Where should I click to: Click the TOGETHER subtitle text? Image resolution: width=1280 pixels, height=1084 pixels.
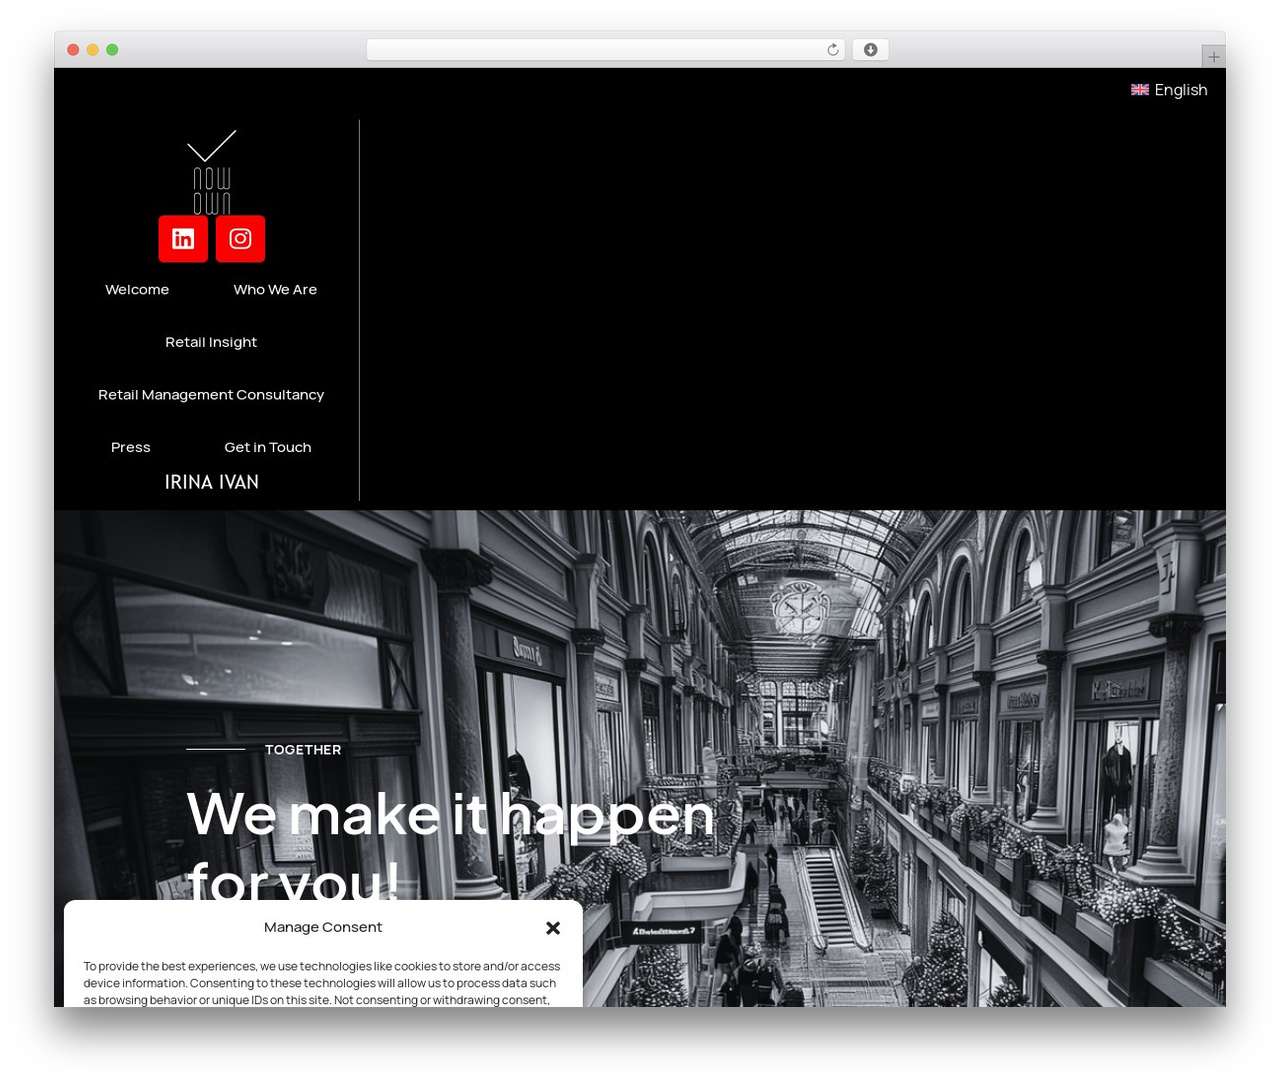click(x=303, y=750)
